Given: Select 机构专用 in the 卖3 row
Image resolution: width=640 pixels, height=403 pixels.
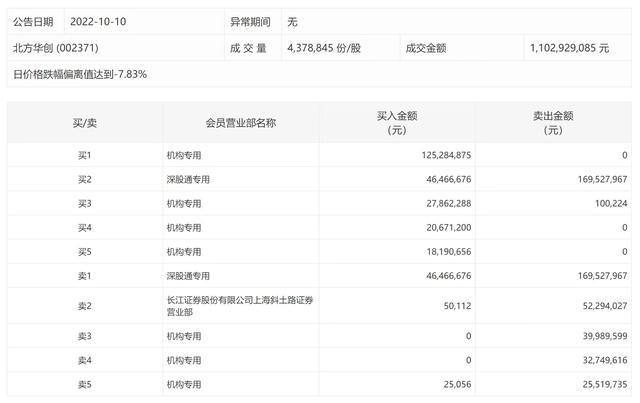Looking at the screenshot, I should 184,336.
